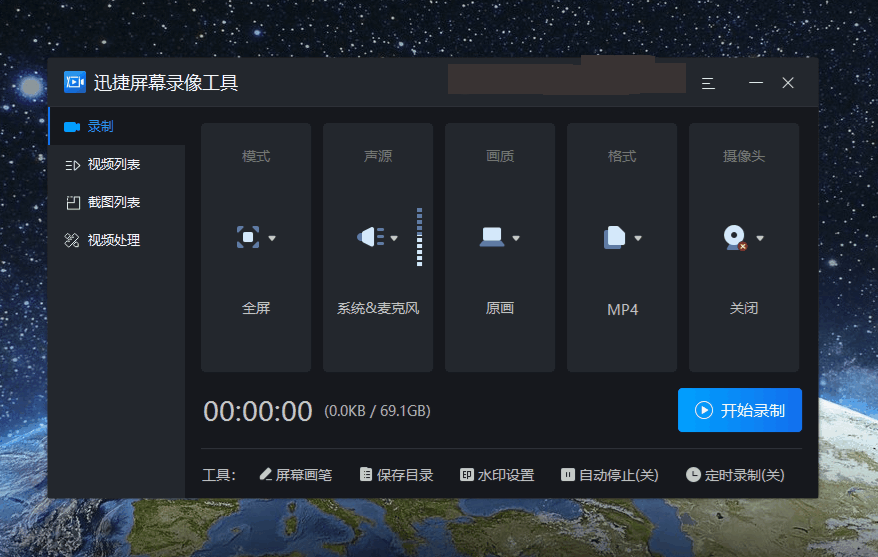This screenshot has height=557, width=878.
Task: Click the app logo icon in title bar
Action: point(75,82)
